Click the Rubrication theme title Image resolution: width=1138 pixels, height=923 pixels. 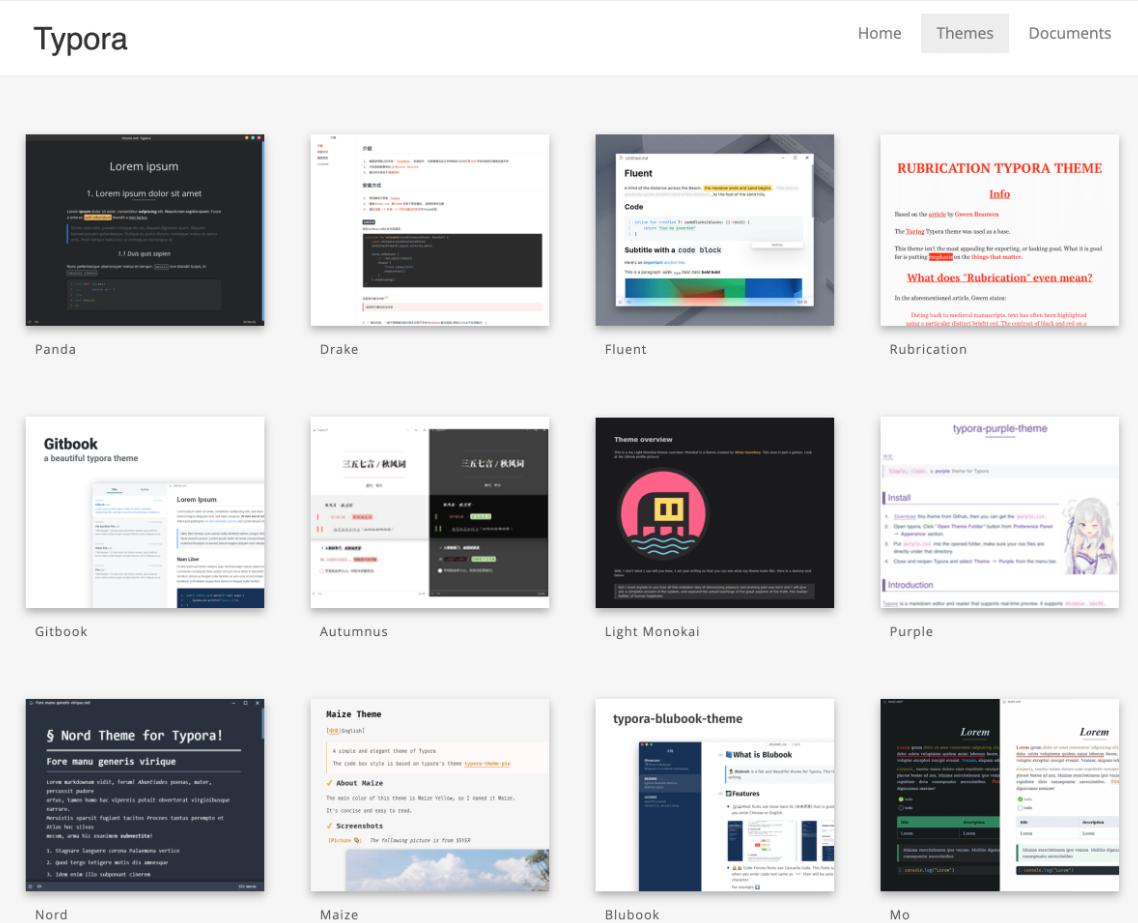pyautogui.click(x=928, y=349)
